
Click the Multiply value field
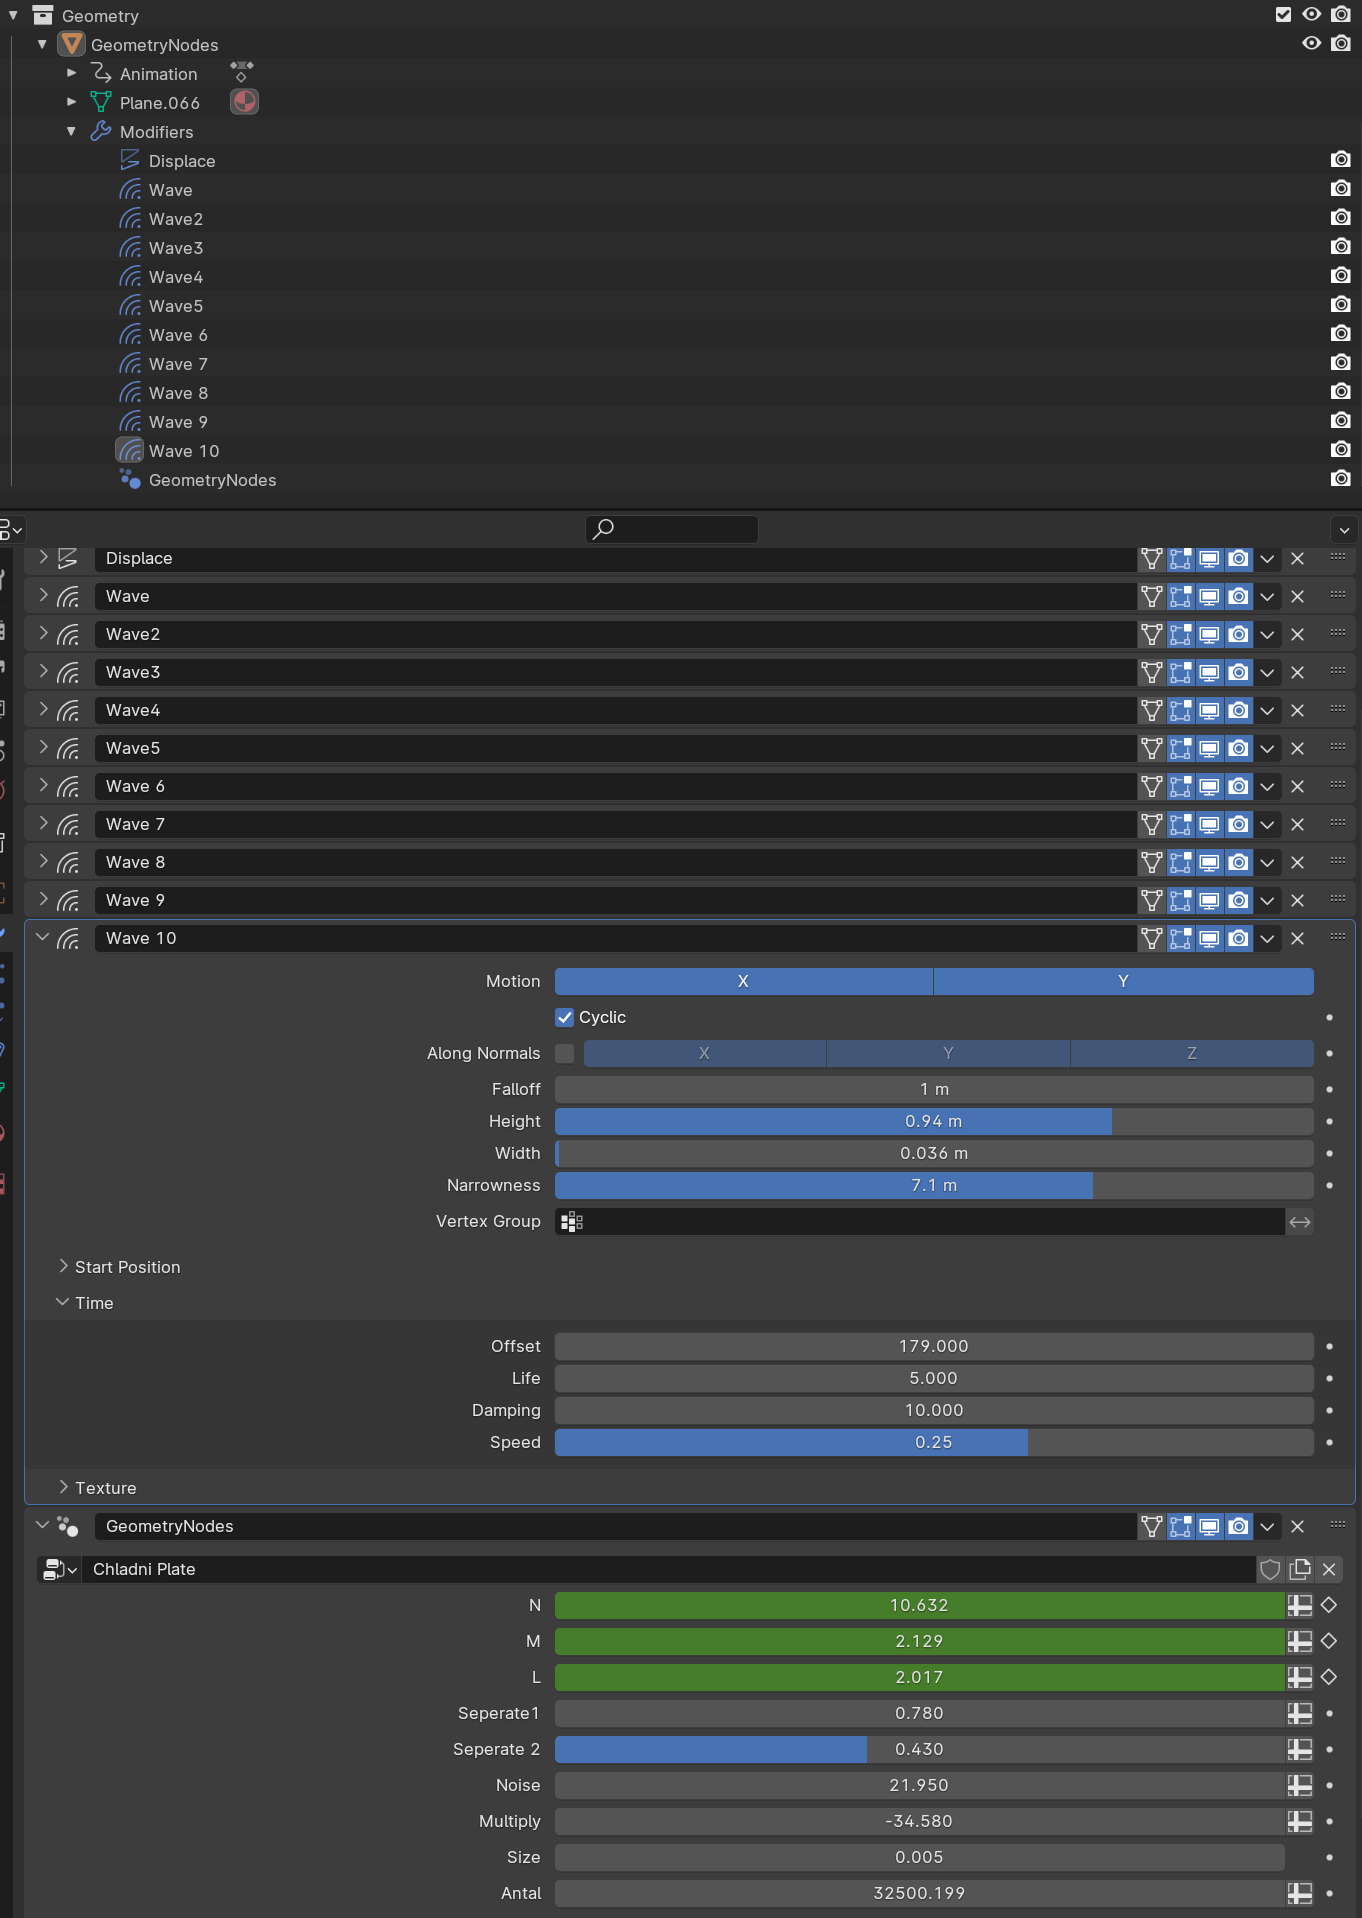(920, 1821)
